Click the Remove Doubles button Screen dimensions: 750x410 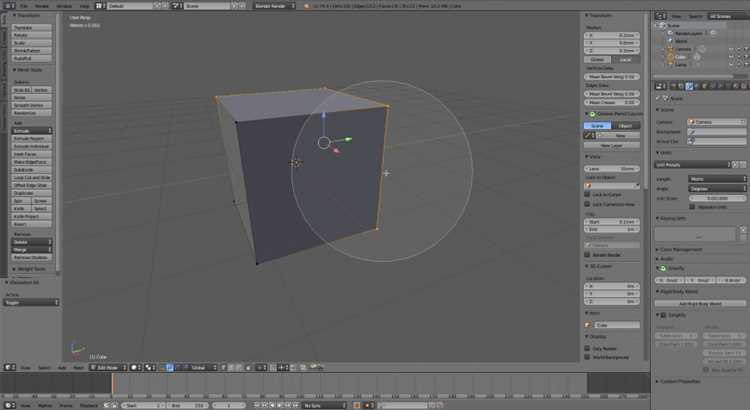pos(32,257)
